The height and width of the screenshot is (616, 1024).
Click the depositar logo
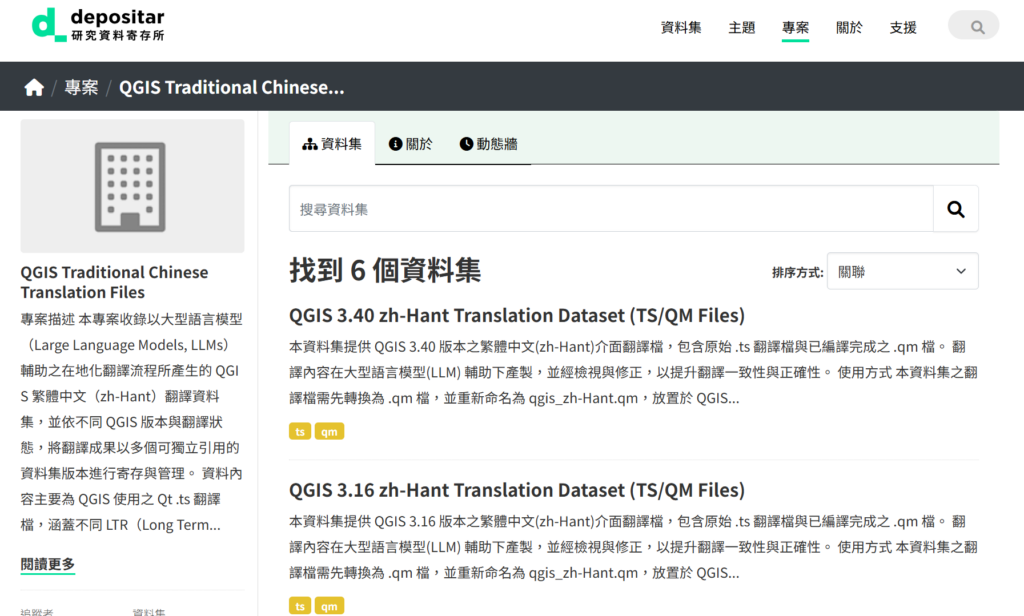click(98, 25)
